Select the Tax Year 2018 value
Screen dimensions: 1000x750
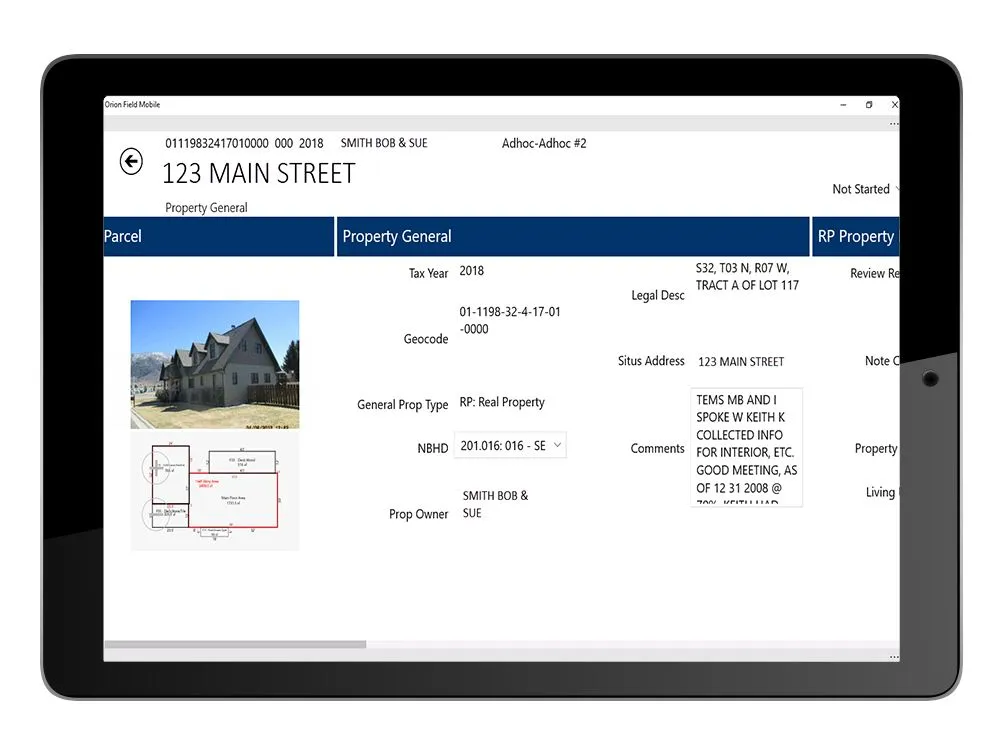[471, 270]
